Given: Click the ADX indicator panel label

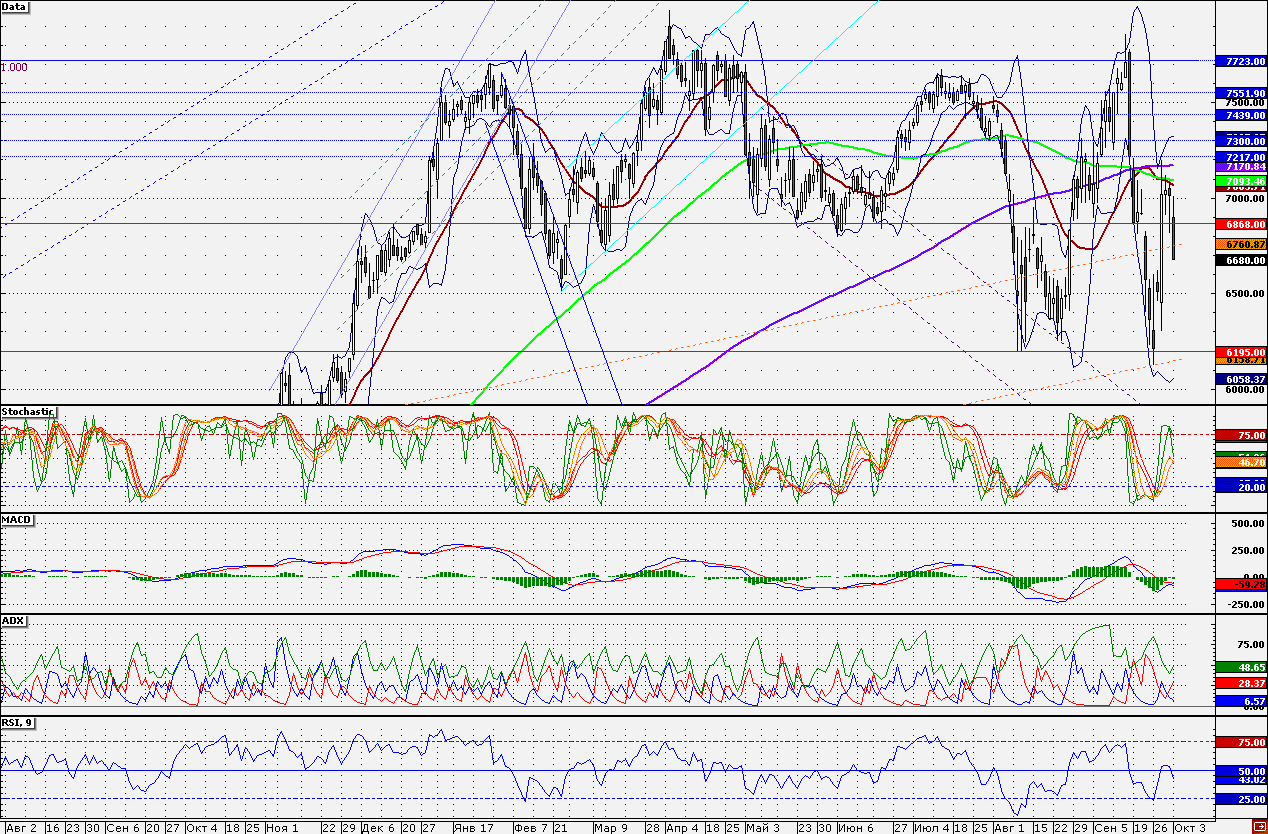Looking at the screenshot, I should pos(13,620).
